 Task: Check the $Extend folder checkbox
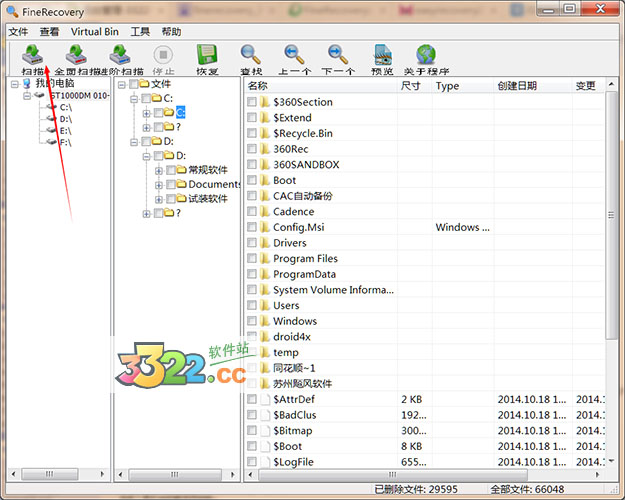(252, 118)
